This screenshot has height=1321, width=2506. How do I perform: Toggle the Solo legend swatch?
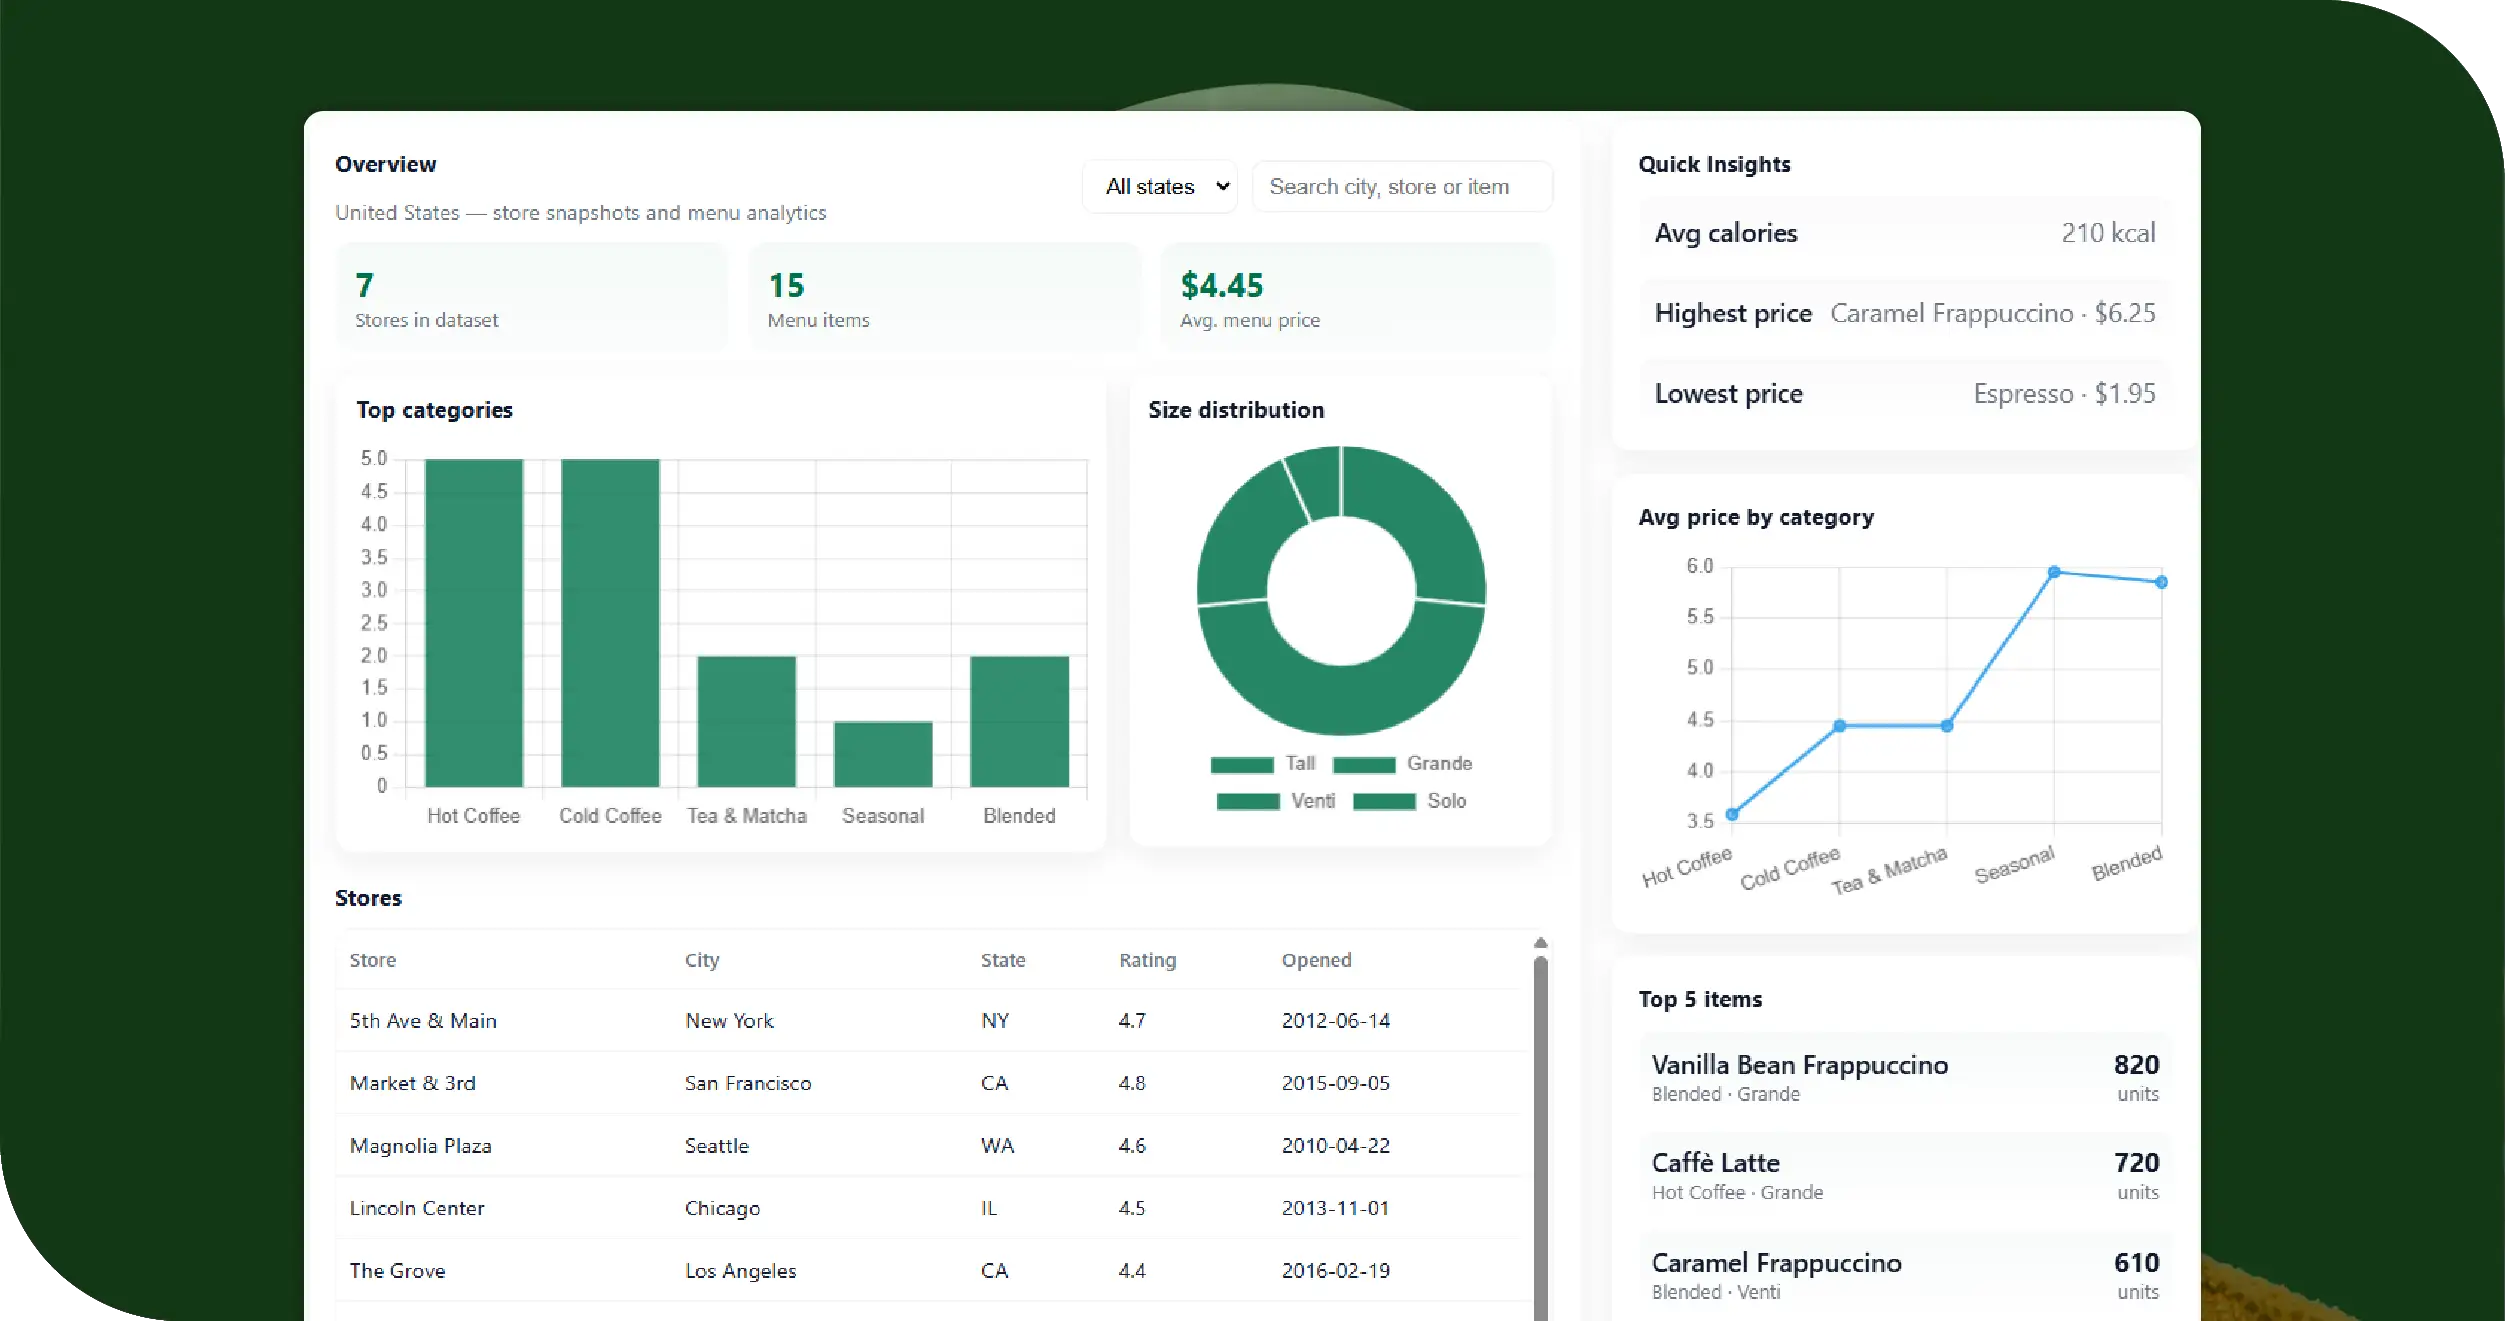[1384, 802]
